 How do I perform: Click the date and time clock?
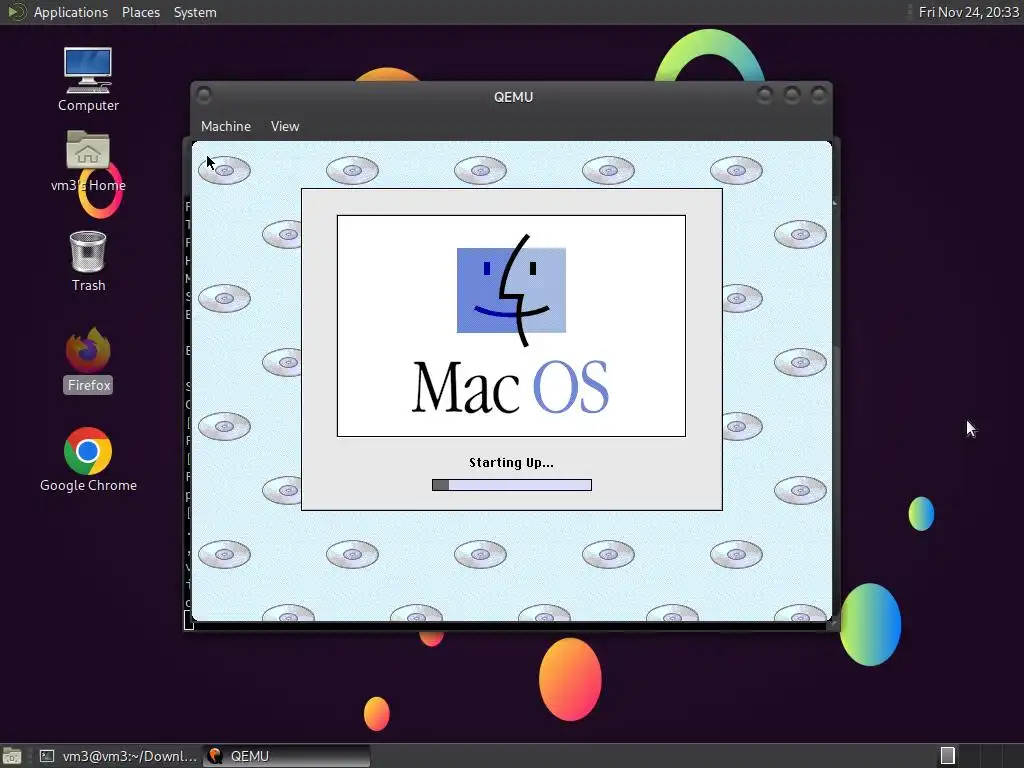(x=968, y=12)
